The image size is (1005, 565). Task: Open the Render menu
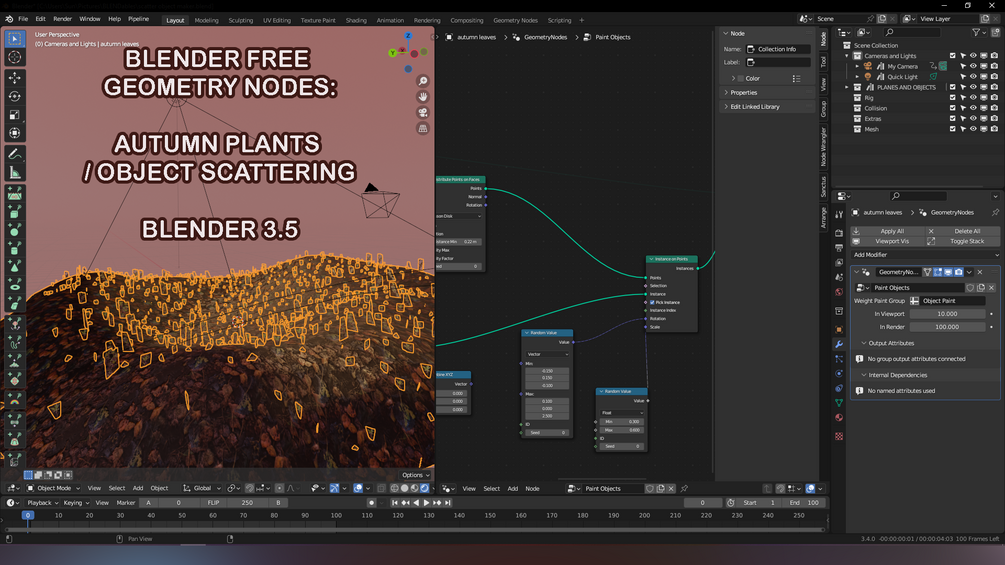(x=62, y=19)
